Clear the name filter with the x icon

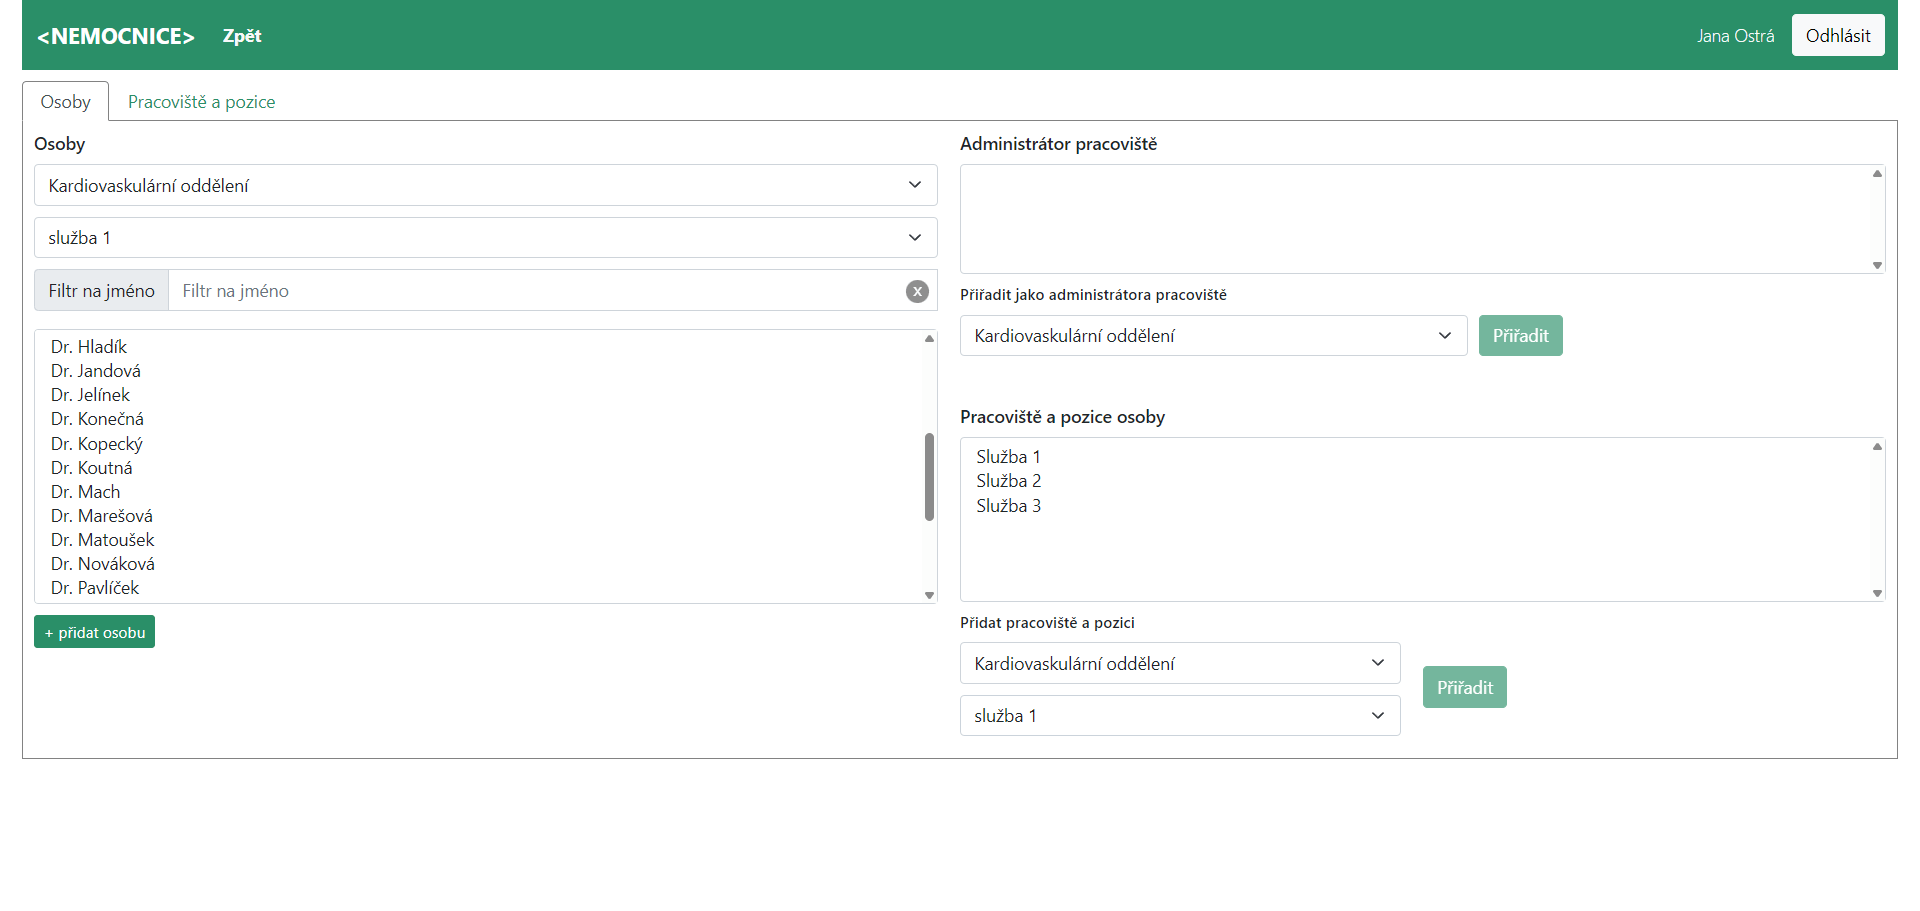[917, 291]
